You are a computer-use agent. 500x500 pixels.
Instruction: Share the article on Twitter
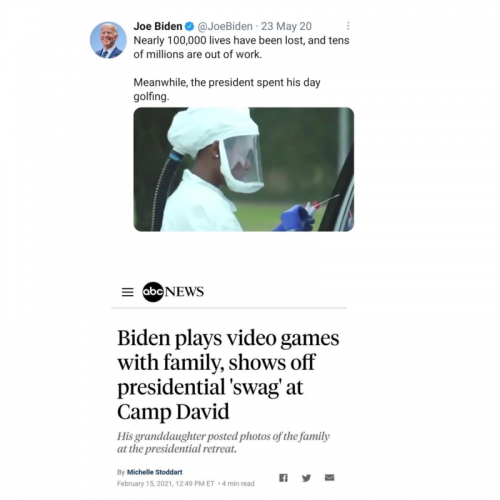point(306,478)
